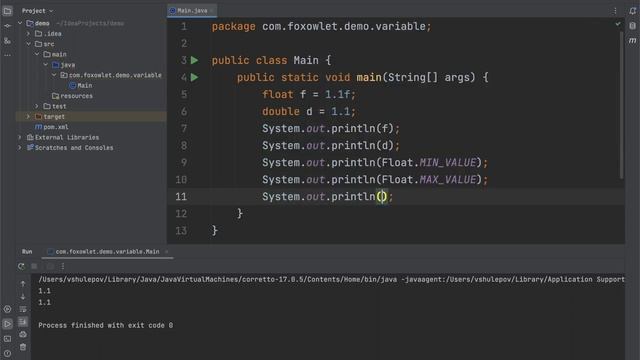Close the com.foxowlet.demo.variable.Main run tab
This screenshot has width=640, height=360.
[167, 251]
